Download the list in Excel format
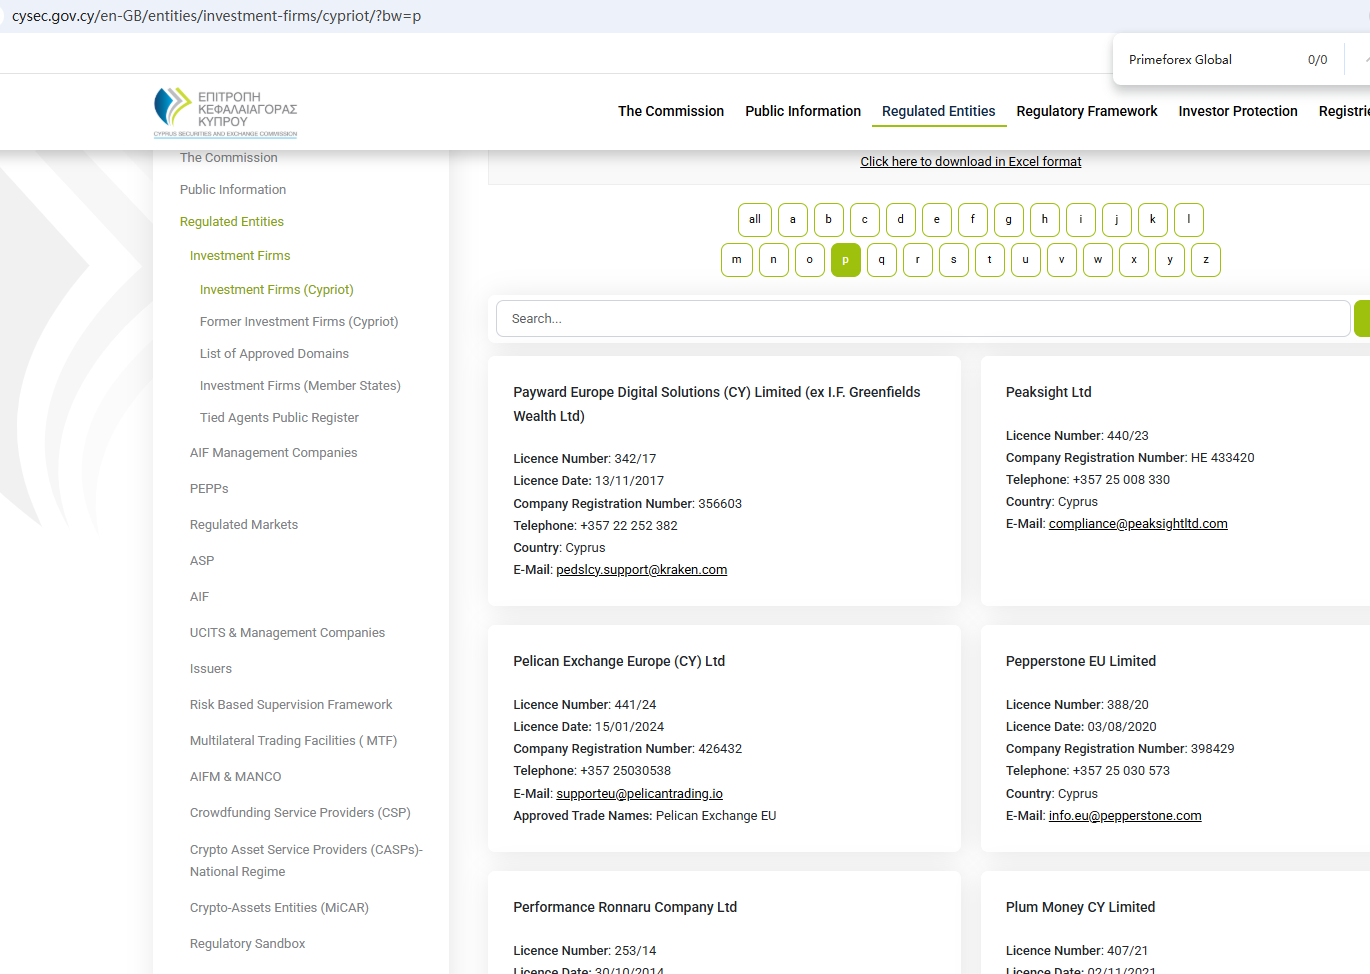Screen dimensions: 1370x974 (970, 162)
